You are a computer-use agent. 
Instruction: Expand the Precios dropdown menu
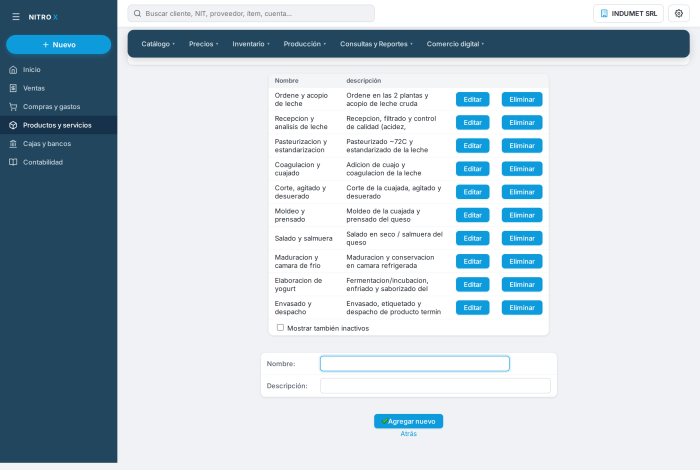tap(204, 44)
